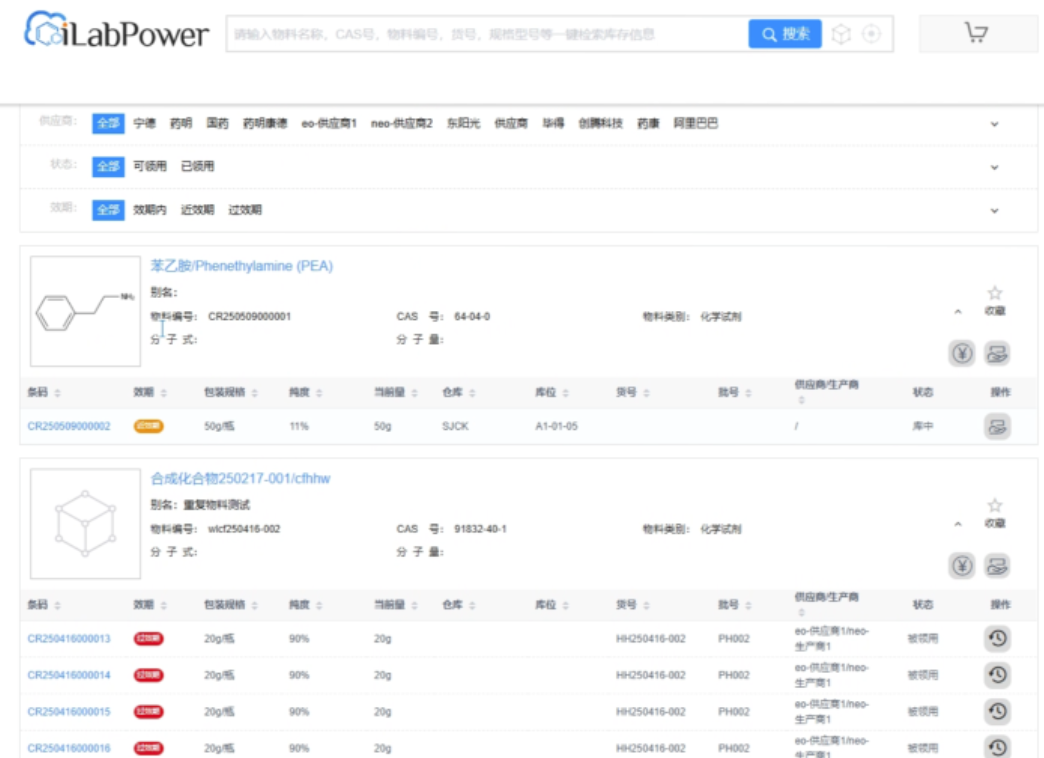Favorite compound 250217-001 with star icon
Screen dimensions: 1044x758
(x=995, y=506)
